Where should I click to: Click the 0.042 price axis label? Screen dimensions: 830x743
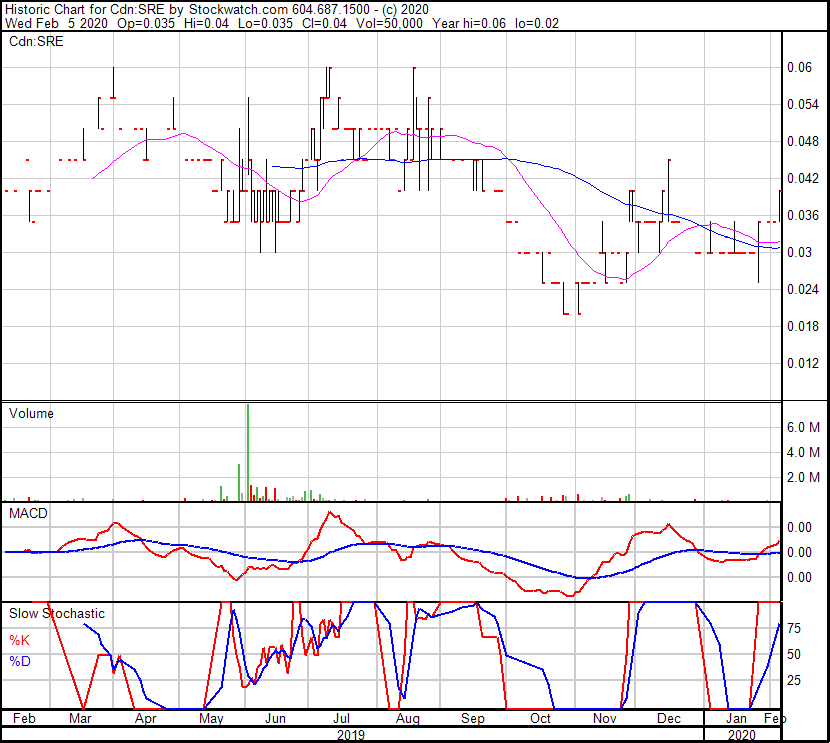click(803, 178)
